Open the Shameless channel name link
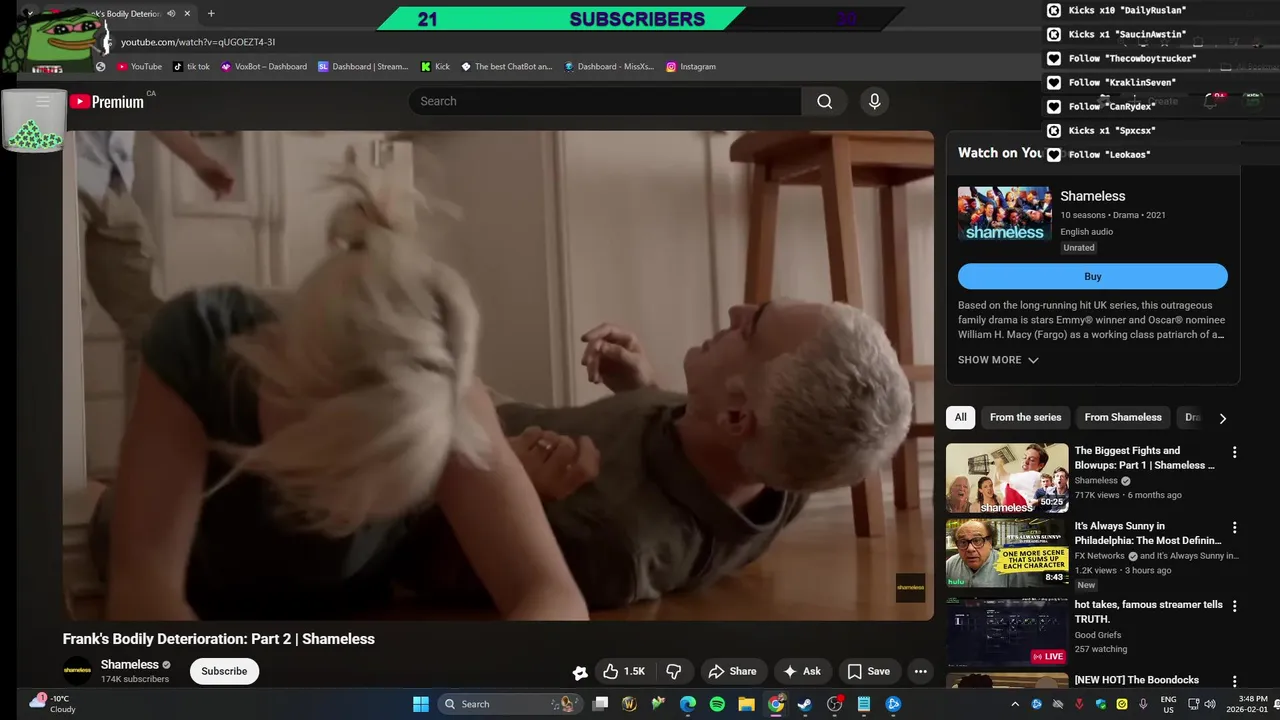 point(129,664)
